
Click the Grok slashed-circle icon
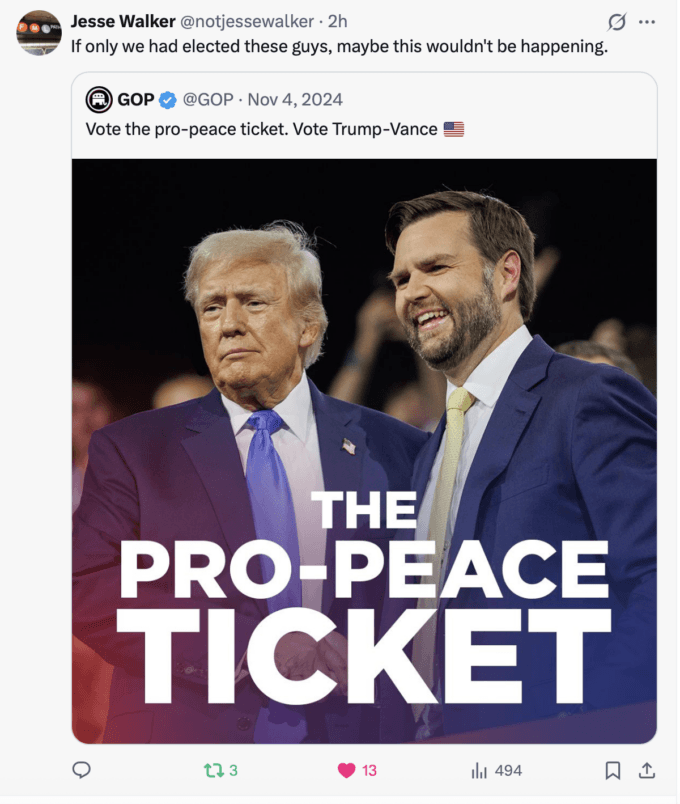click(617, 22)
